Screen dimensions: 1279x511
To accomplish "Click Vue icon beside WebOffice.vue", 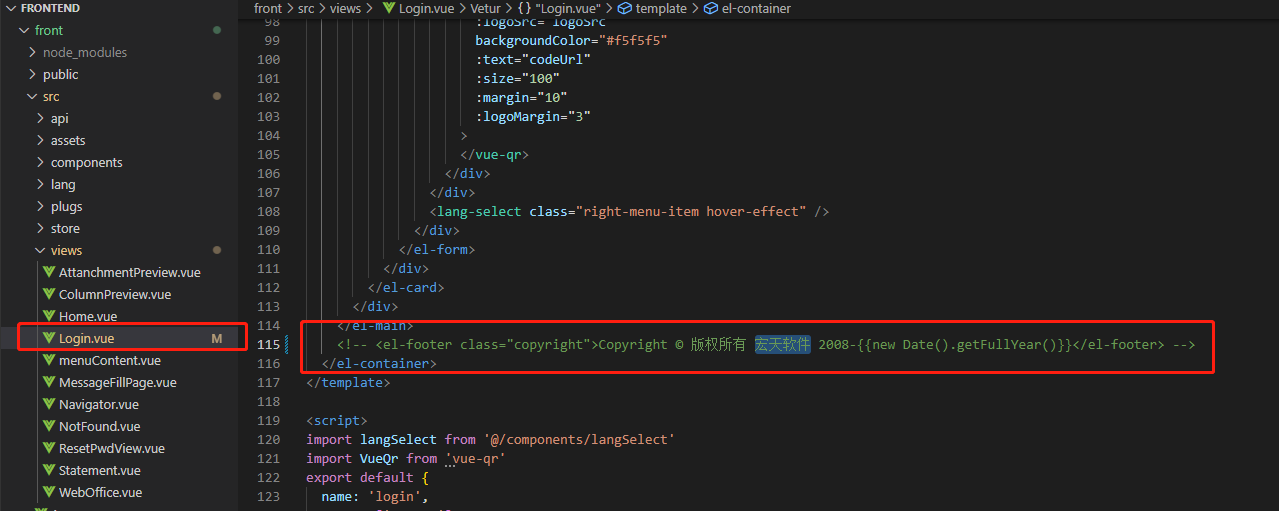I will [x=48, y=492].
